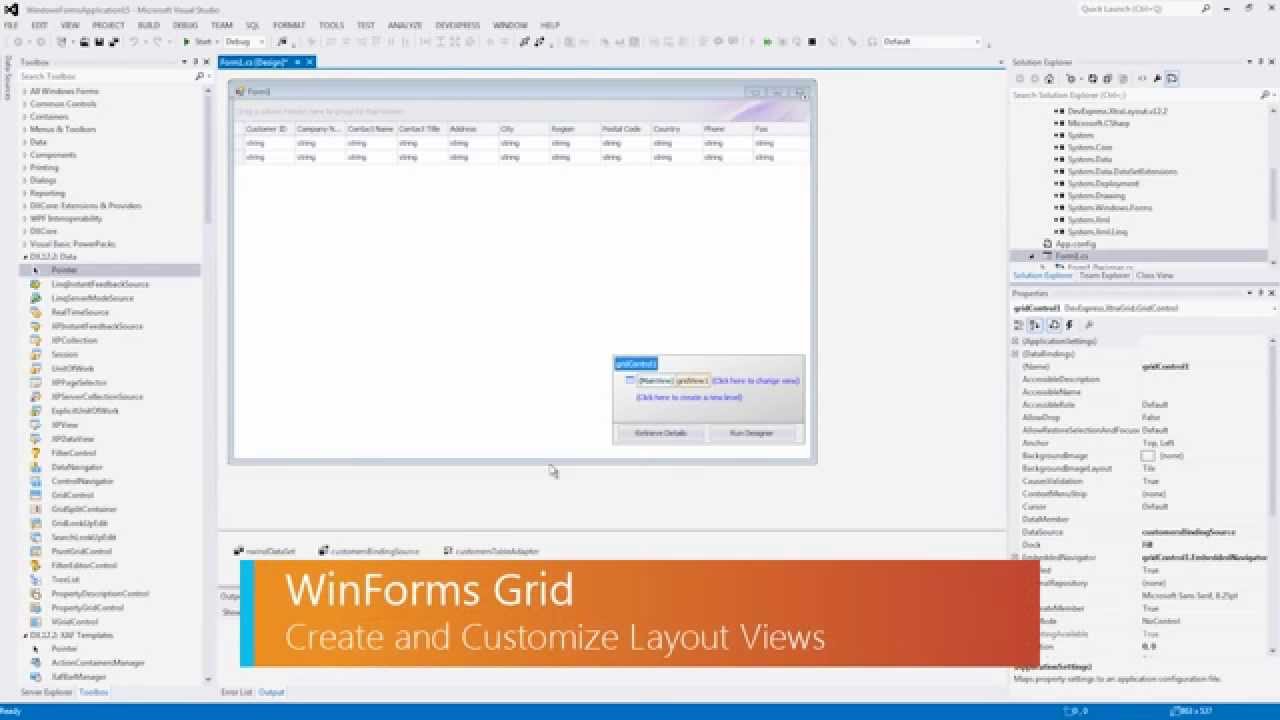Toggle Preview Selected Items in Solution Explorer
The image size is (1280, 720).
coord(1172,78)
